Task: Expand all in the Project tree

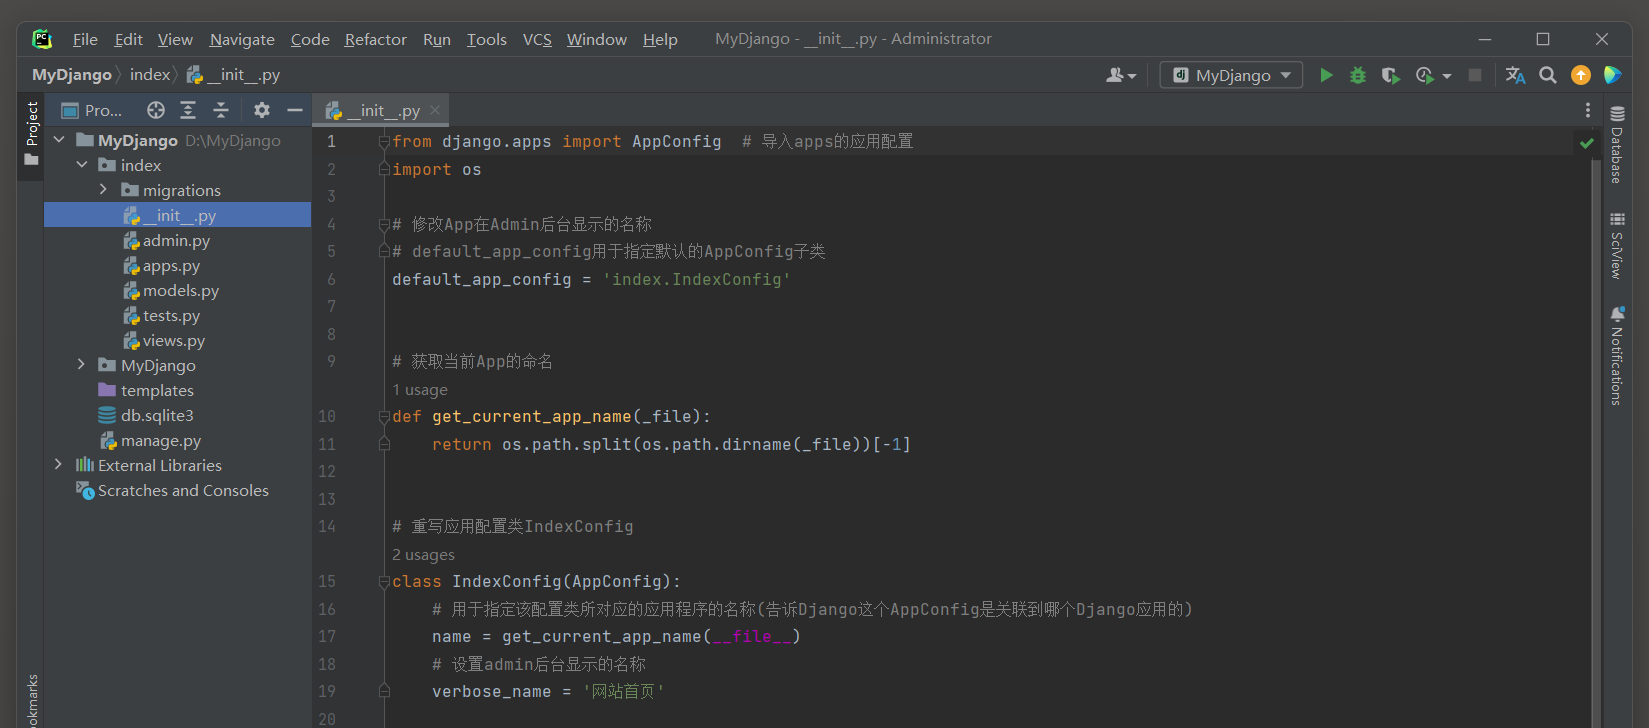Action: pyautogui.click(x=188, y=110)
